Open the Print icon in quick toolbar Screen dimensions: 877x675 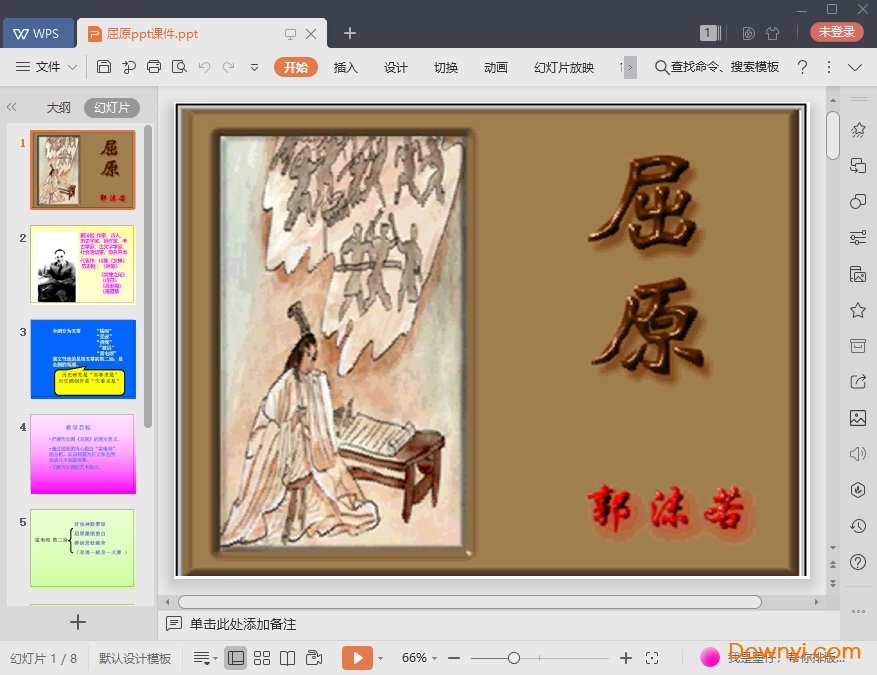pos(154,67)
